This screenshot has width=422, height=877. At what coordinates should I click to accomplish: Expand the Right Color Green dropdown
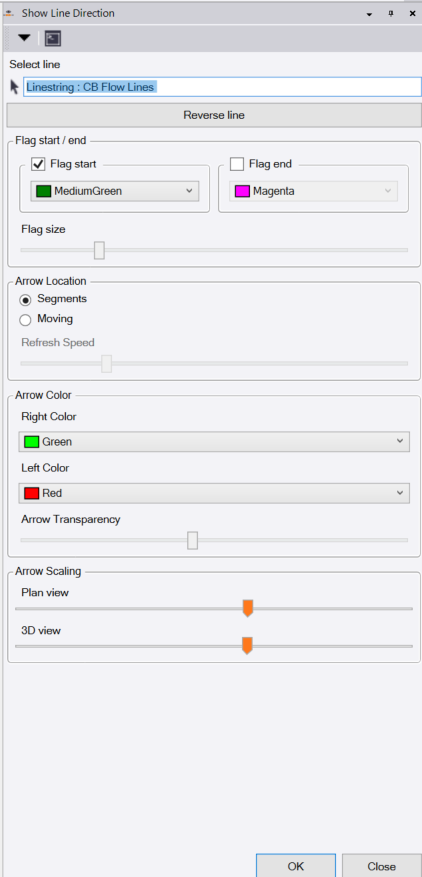click(x=214, y=441)
